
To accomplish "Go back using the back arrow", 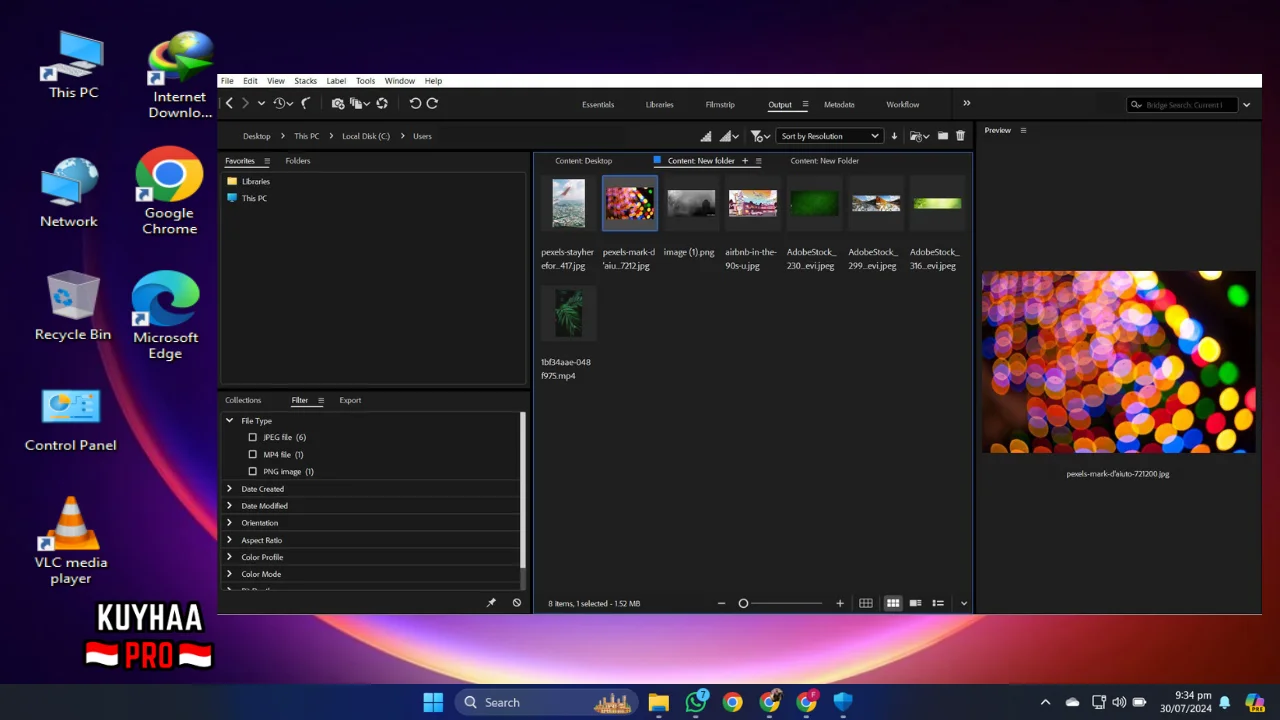I will tap(229, 103).
